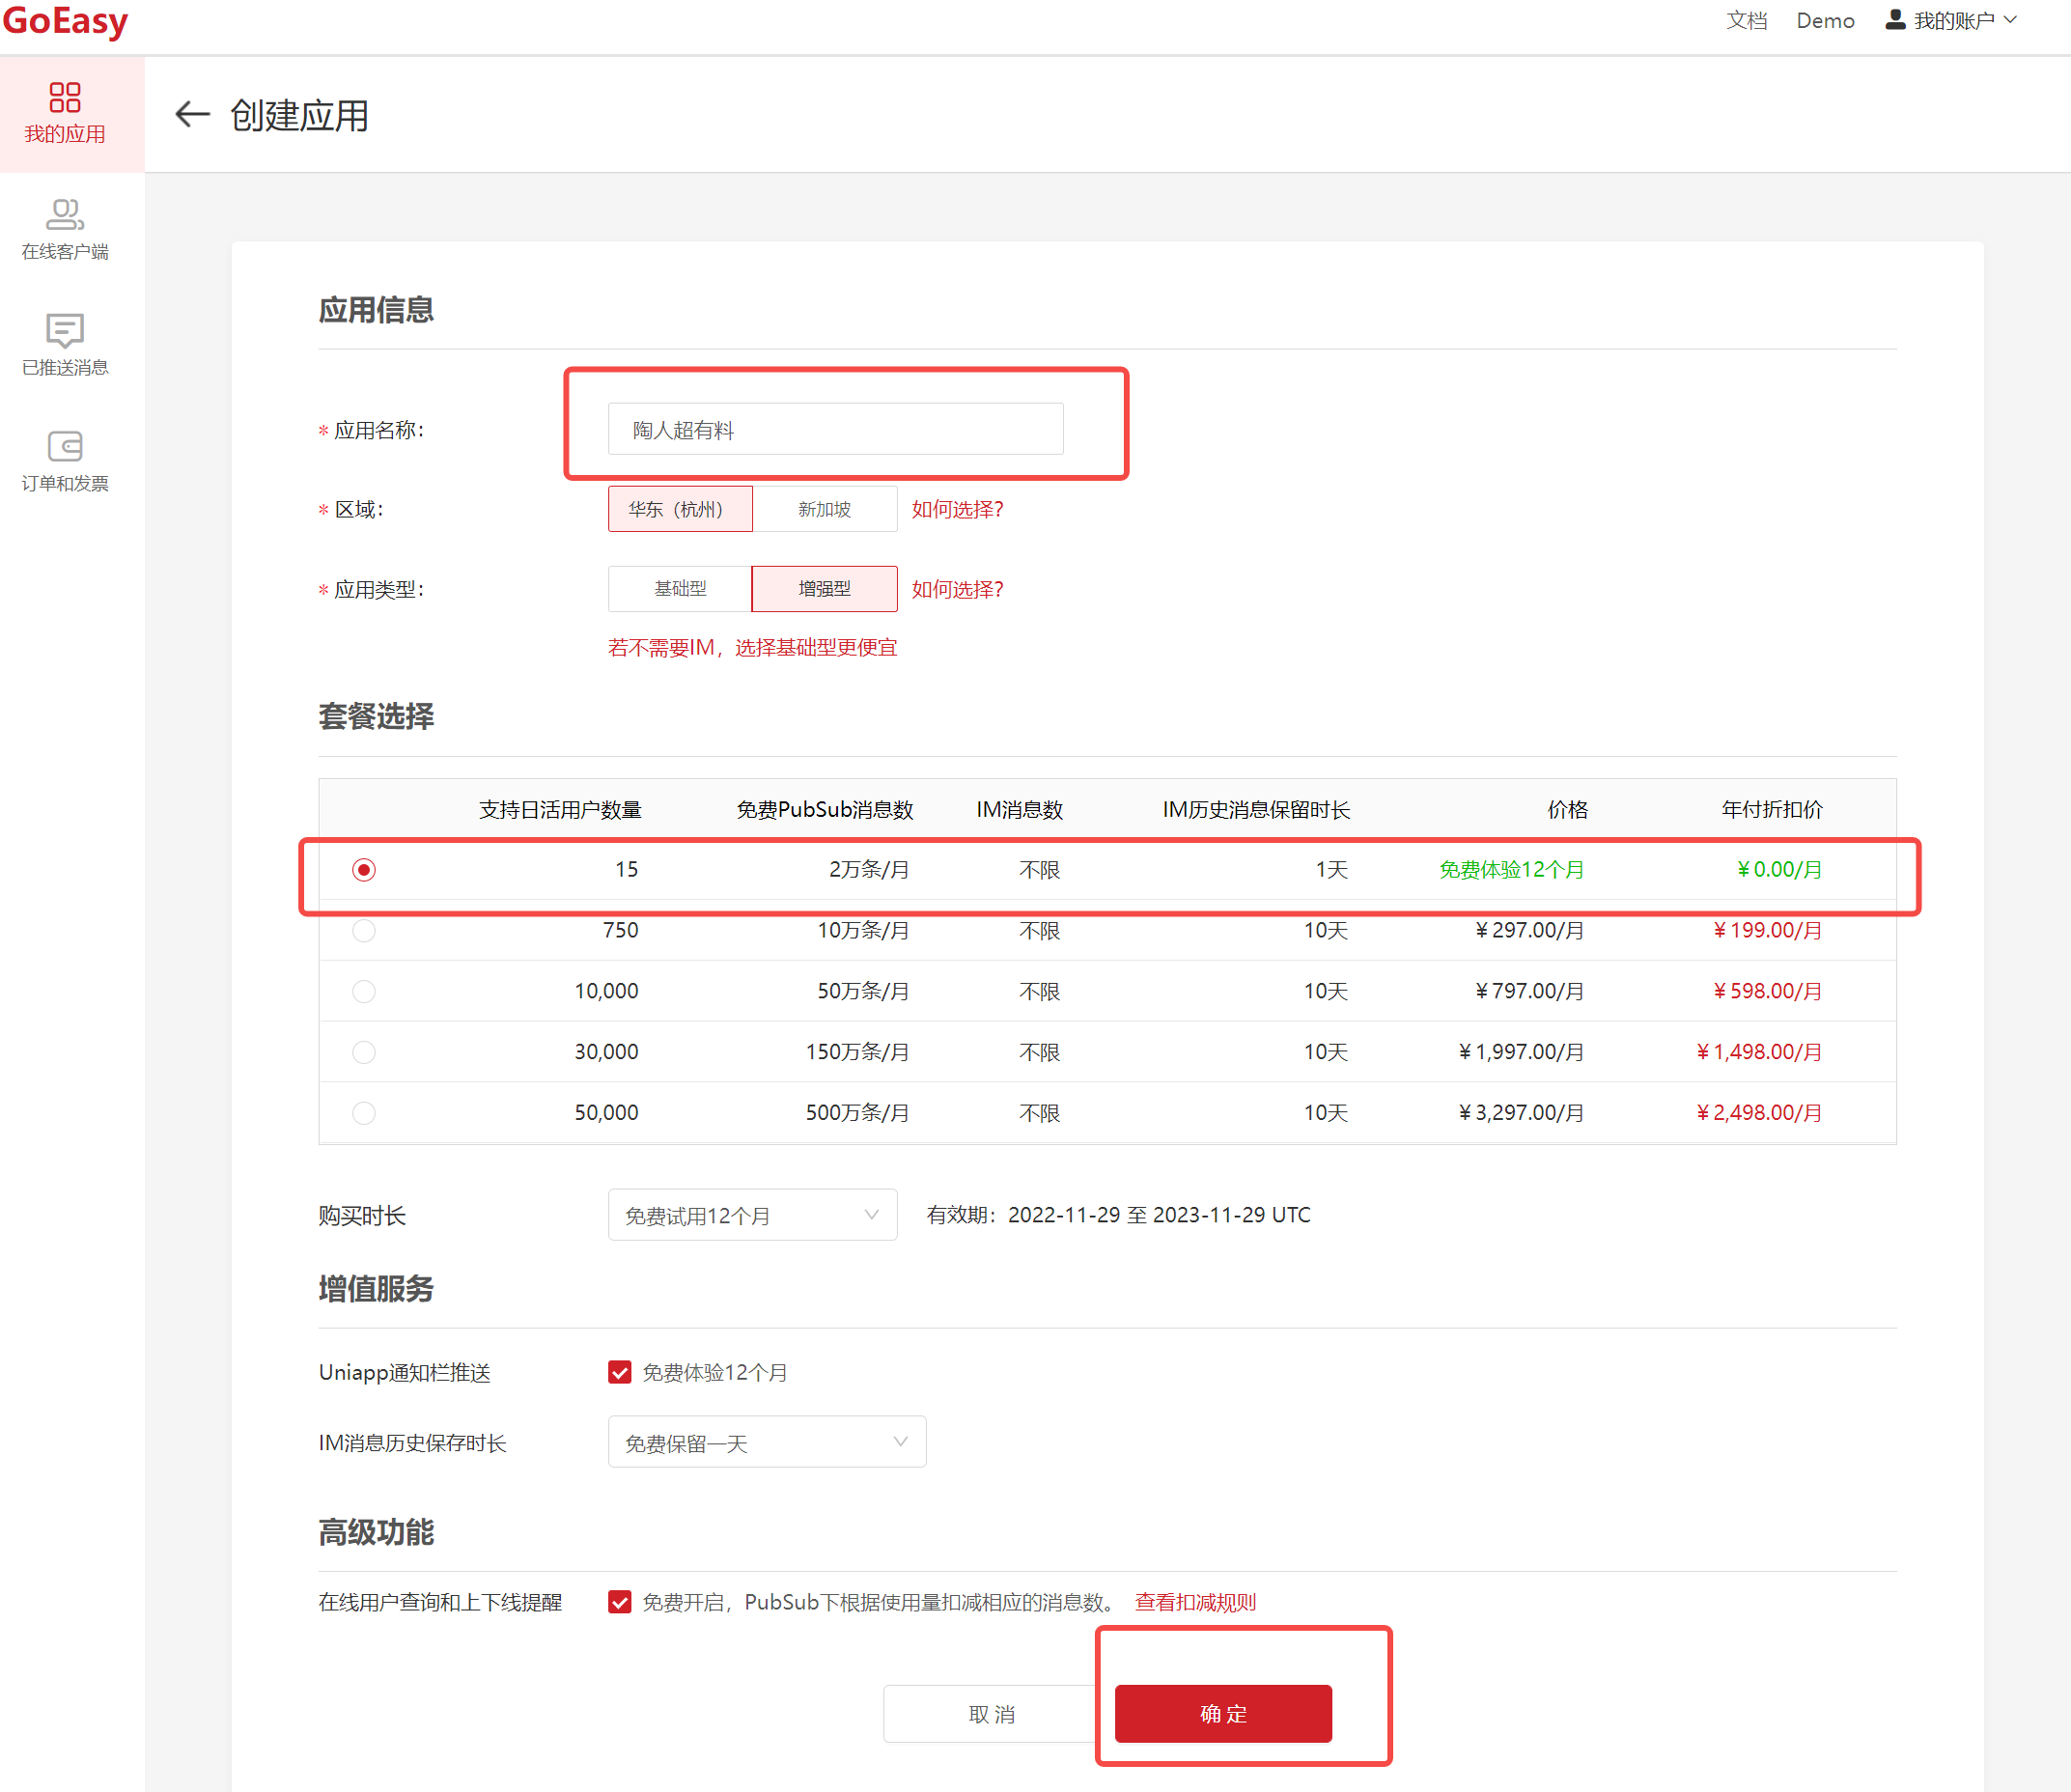The width and height of the screenshot is (2071, 1792).
Task: Click the ¥598.00/月 yearly discount price
Action: 1767,991
